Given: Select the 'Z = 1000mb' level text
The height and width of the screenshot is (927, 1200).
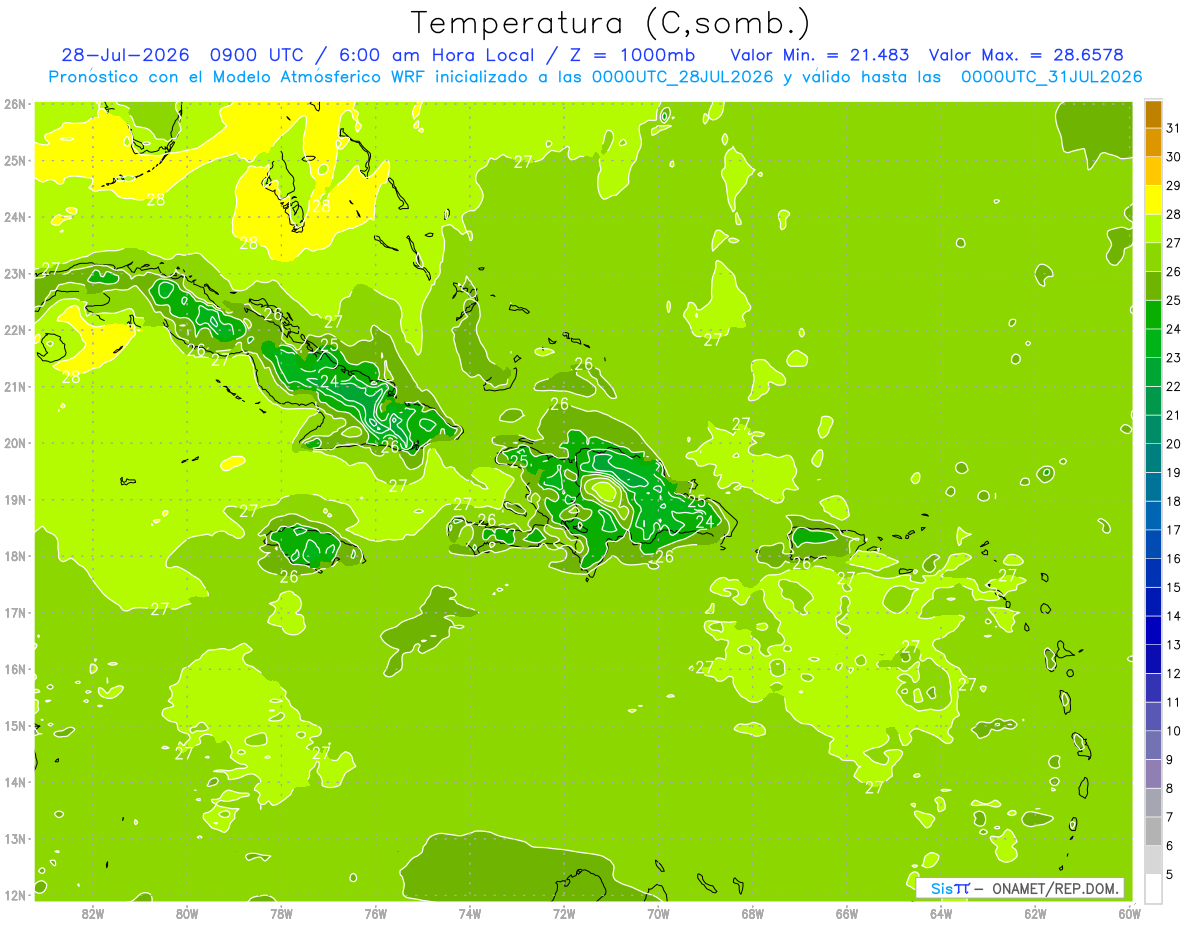Looking at the screenshot, I should [x=635, y=55].
